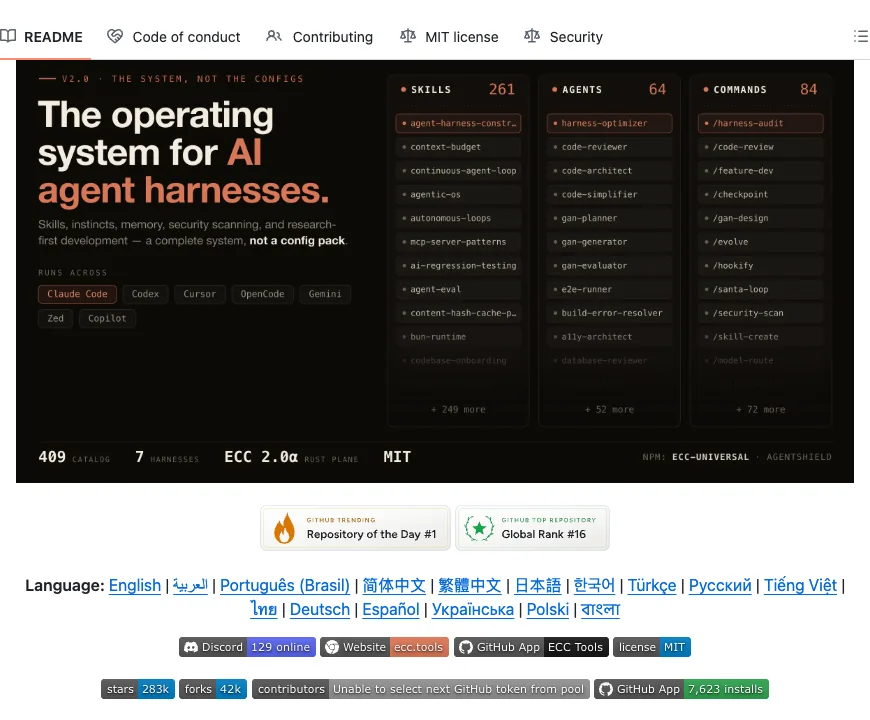
Task: Click the Website ecc.tools badge
Action: [385, 647]
